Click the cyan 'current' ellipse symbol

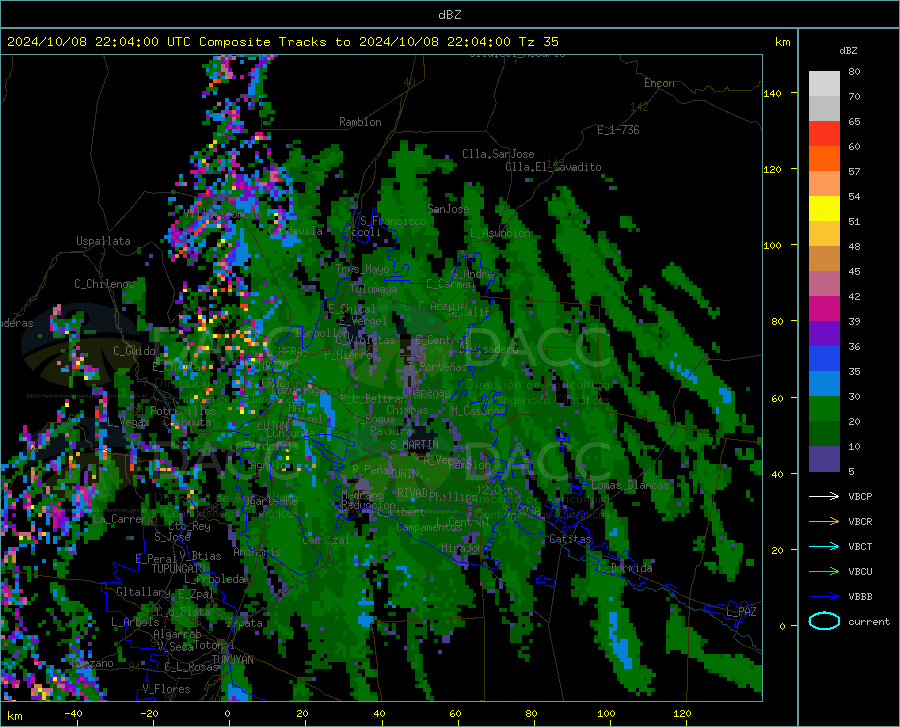tap(824, 621)
